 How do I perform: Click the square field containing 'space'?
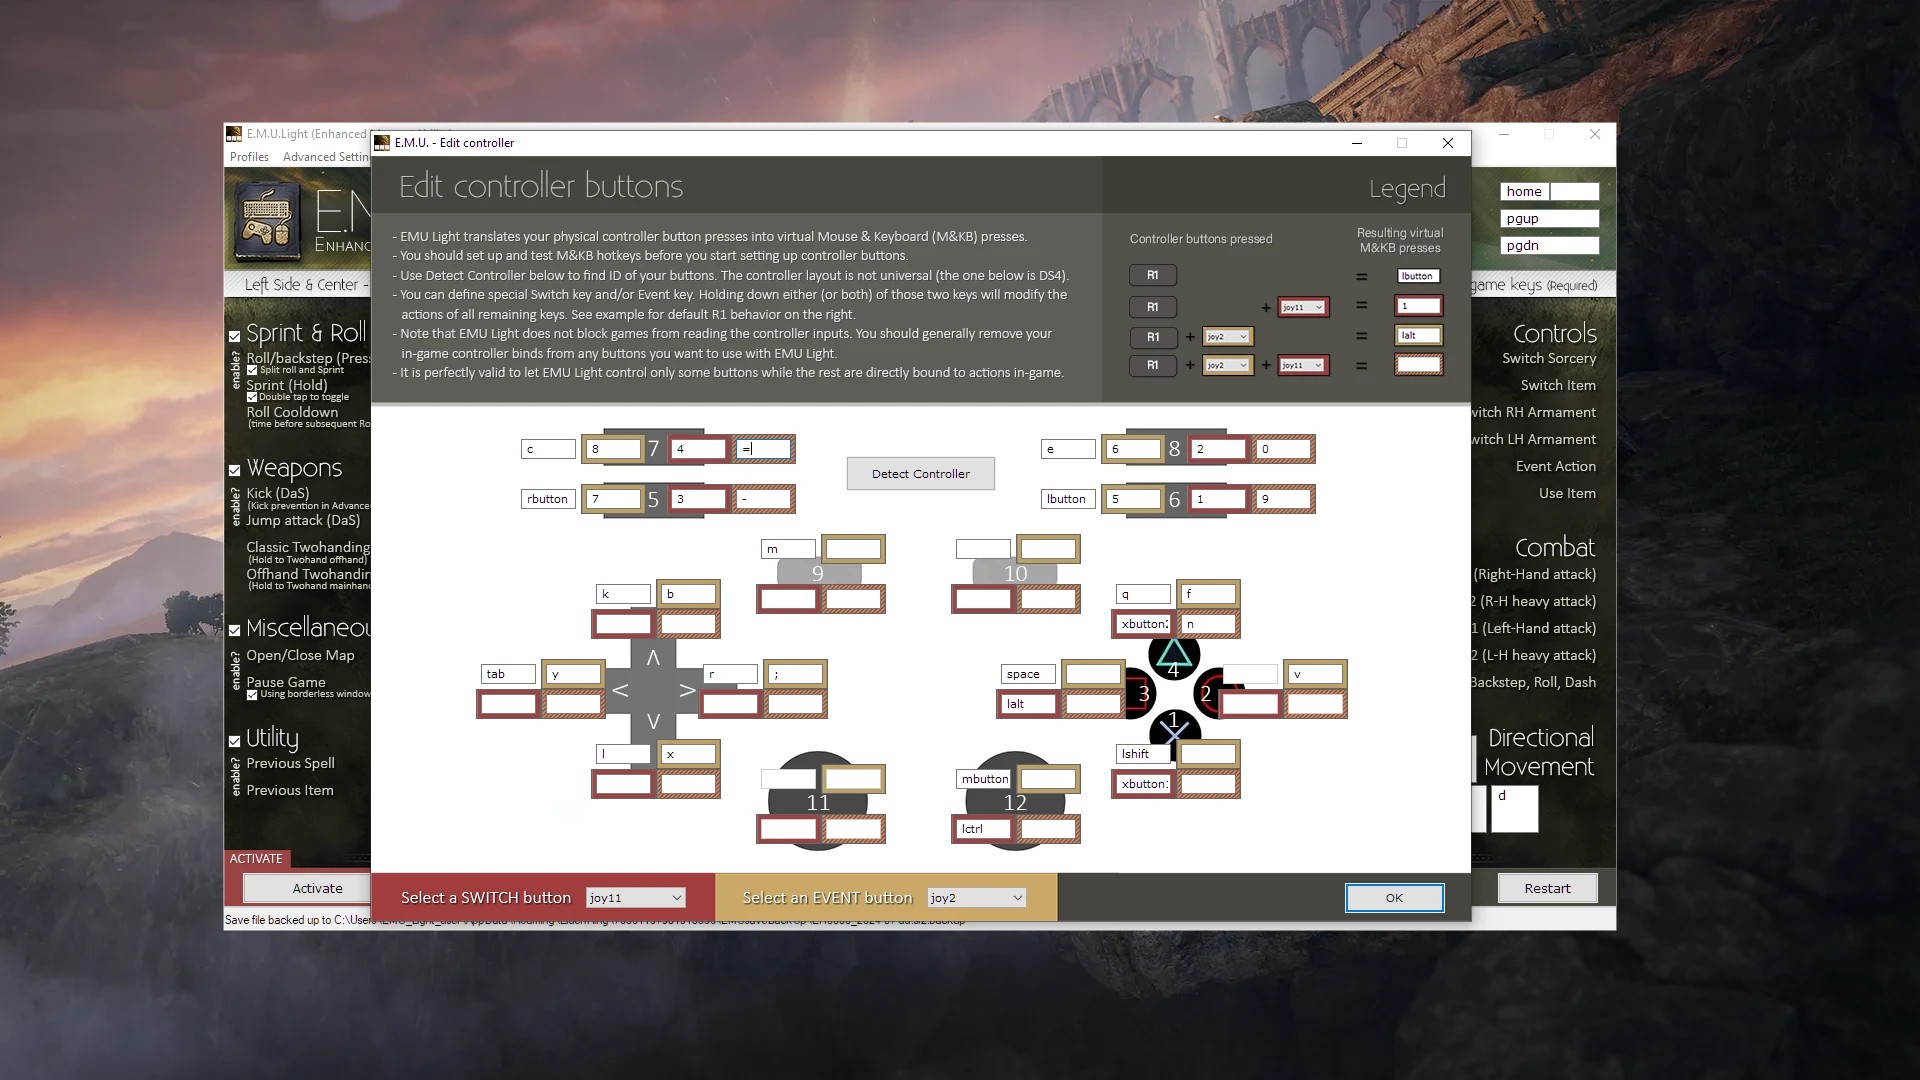pos(1028,674)
